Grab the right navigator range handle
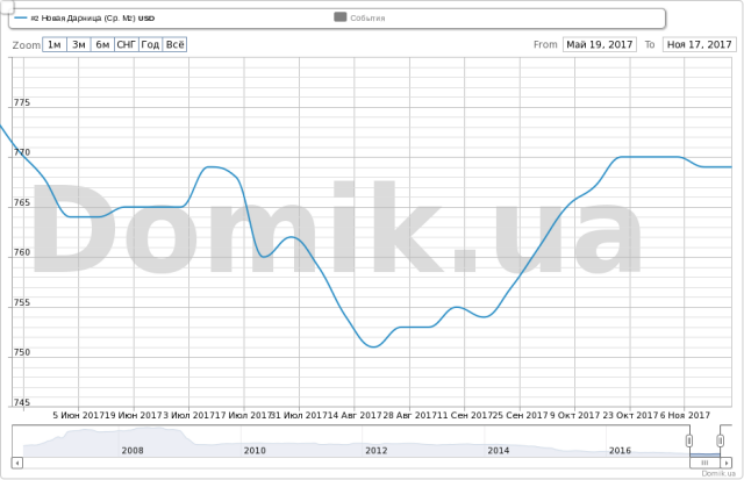 tap(720, 441)
